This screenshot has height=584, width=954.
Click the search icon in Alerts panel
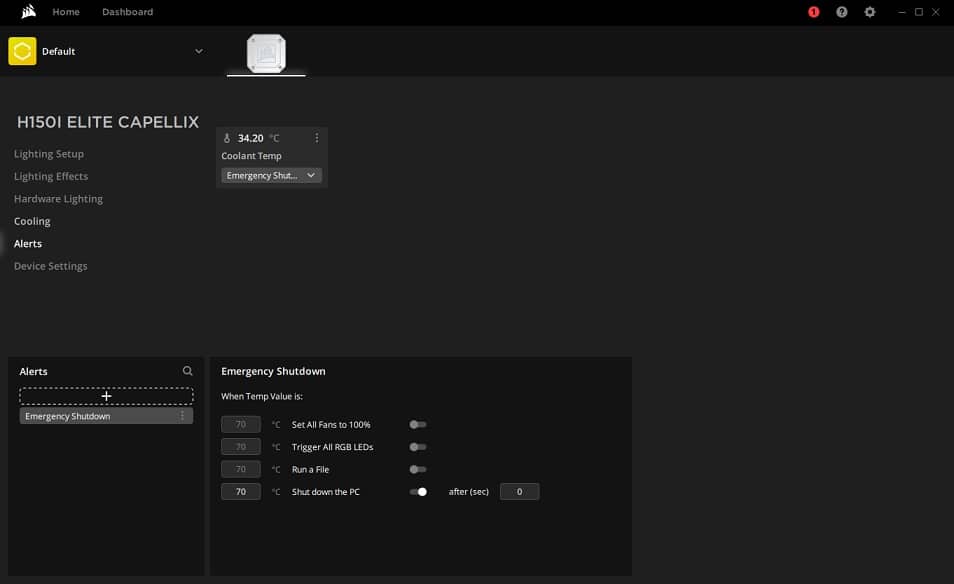pyautogui.click(x=187, y=371)
